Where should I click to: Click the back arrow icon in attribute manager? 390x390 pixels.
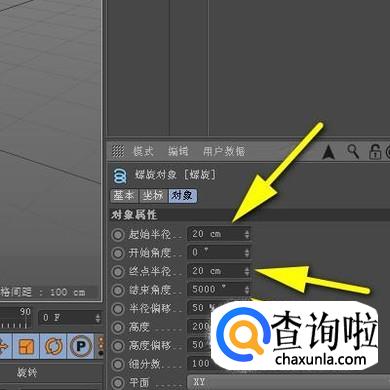coord(329,153)
